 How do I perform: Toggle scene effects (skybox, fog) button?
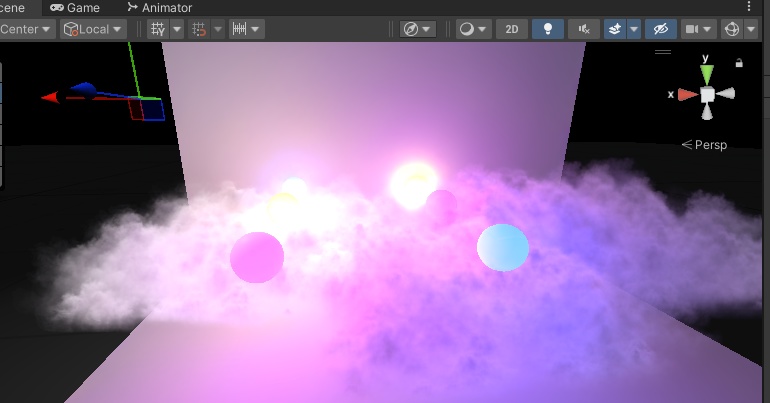pyautogui.click(x=615, y=29)
